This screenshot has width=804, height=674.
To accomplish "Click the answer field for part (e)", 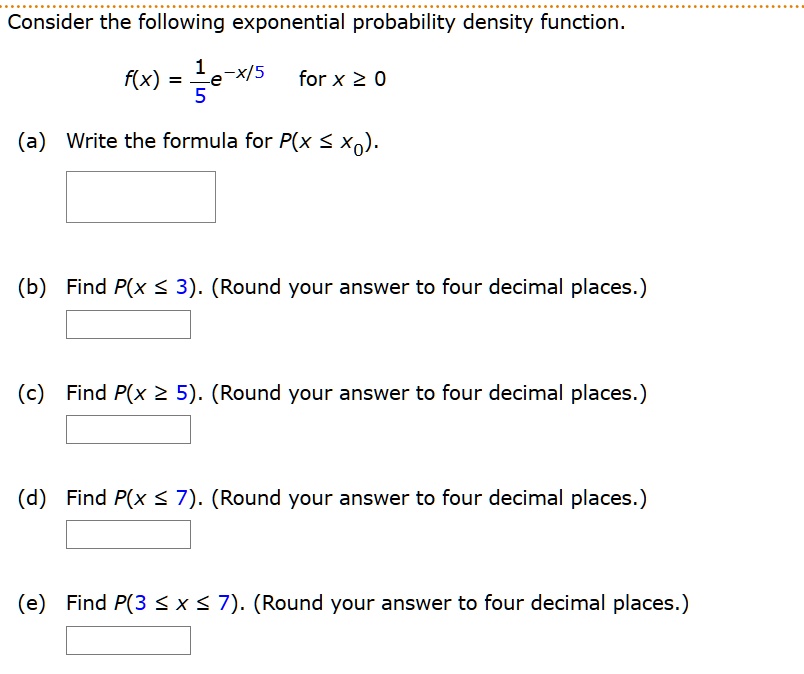I will coord(127,640).
